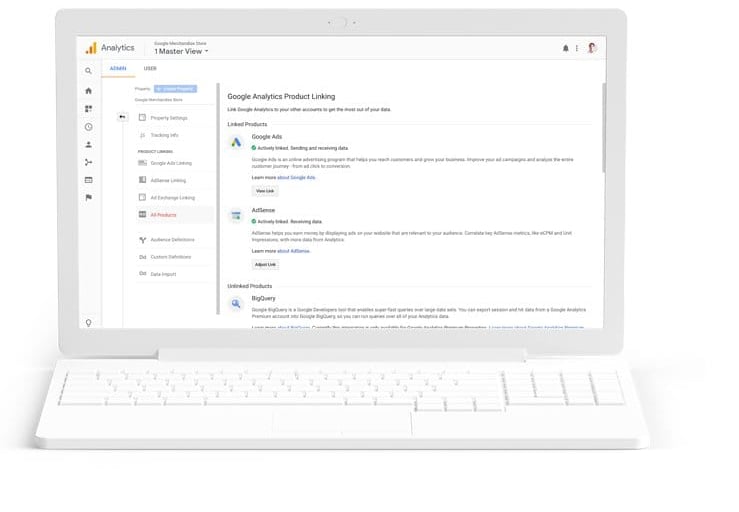Open the about AdSense link

coord(294,251)
